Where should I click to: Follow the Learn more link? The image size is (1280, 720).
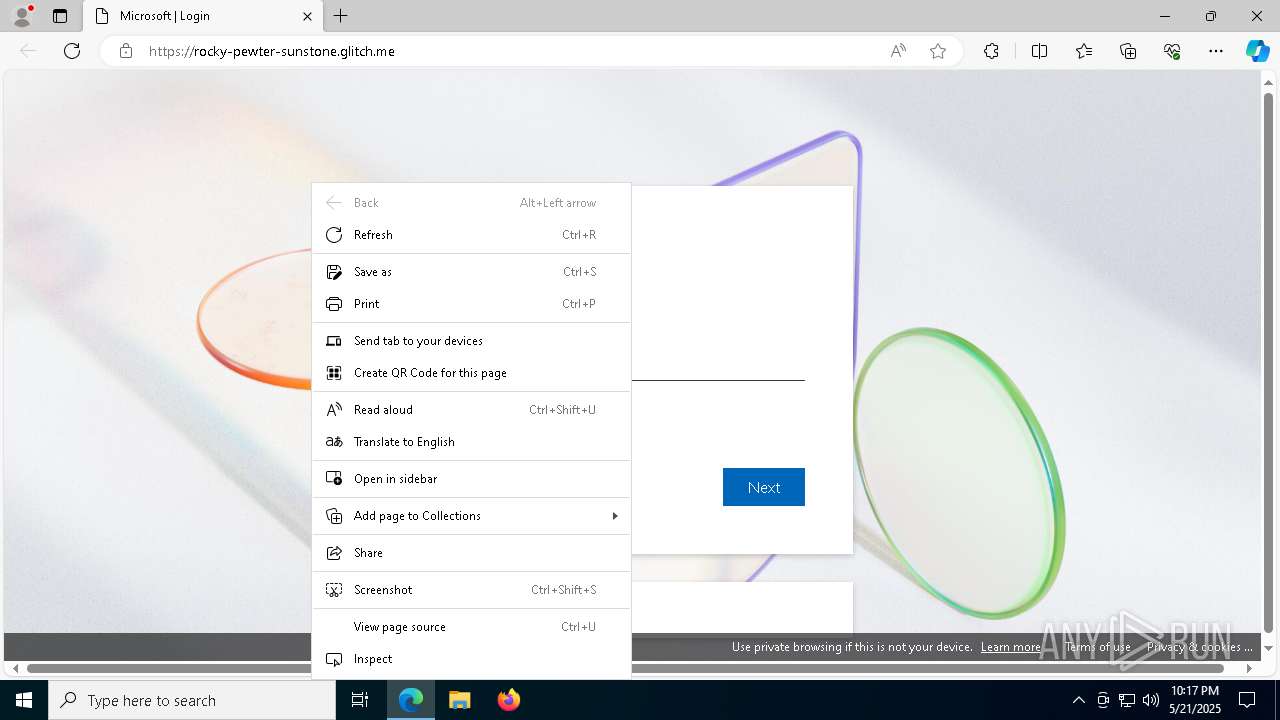click(x=1010, y=647)
